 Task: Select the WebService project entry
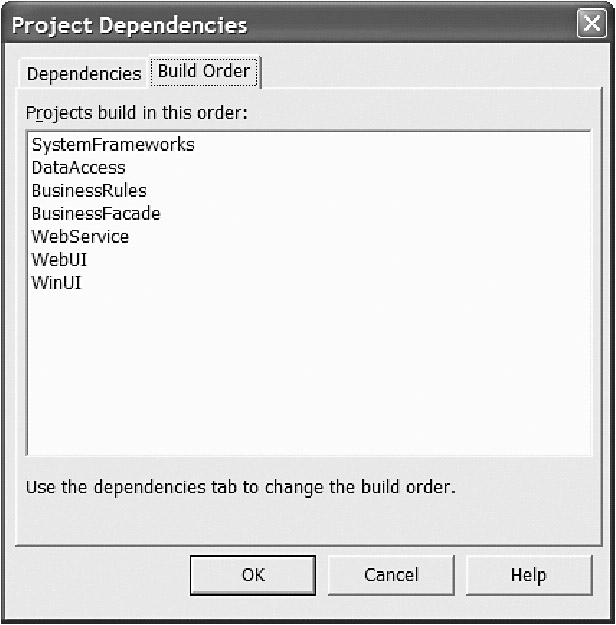(x=80, y=237)
